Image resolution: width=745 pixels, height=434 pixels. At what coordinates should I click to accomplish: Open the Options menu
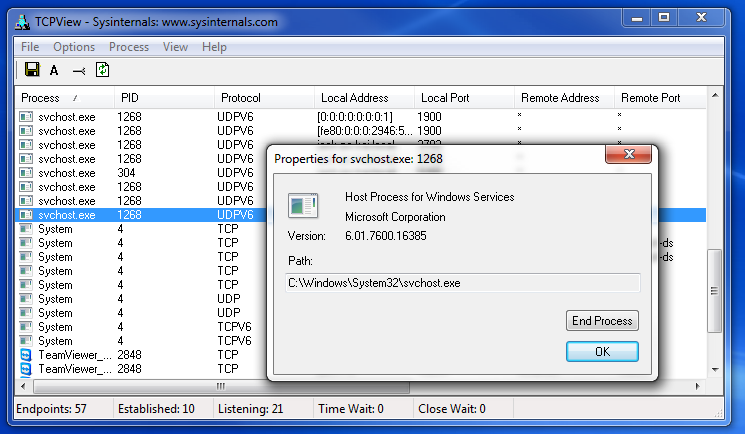74,47
